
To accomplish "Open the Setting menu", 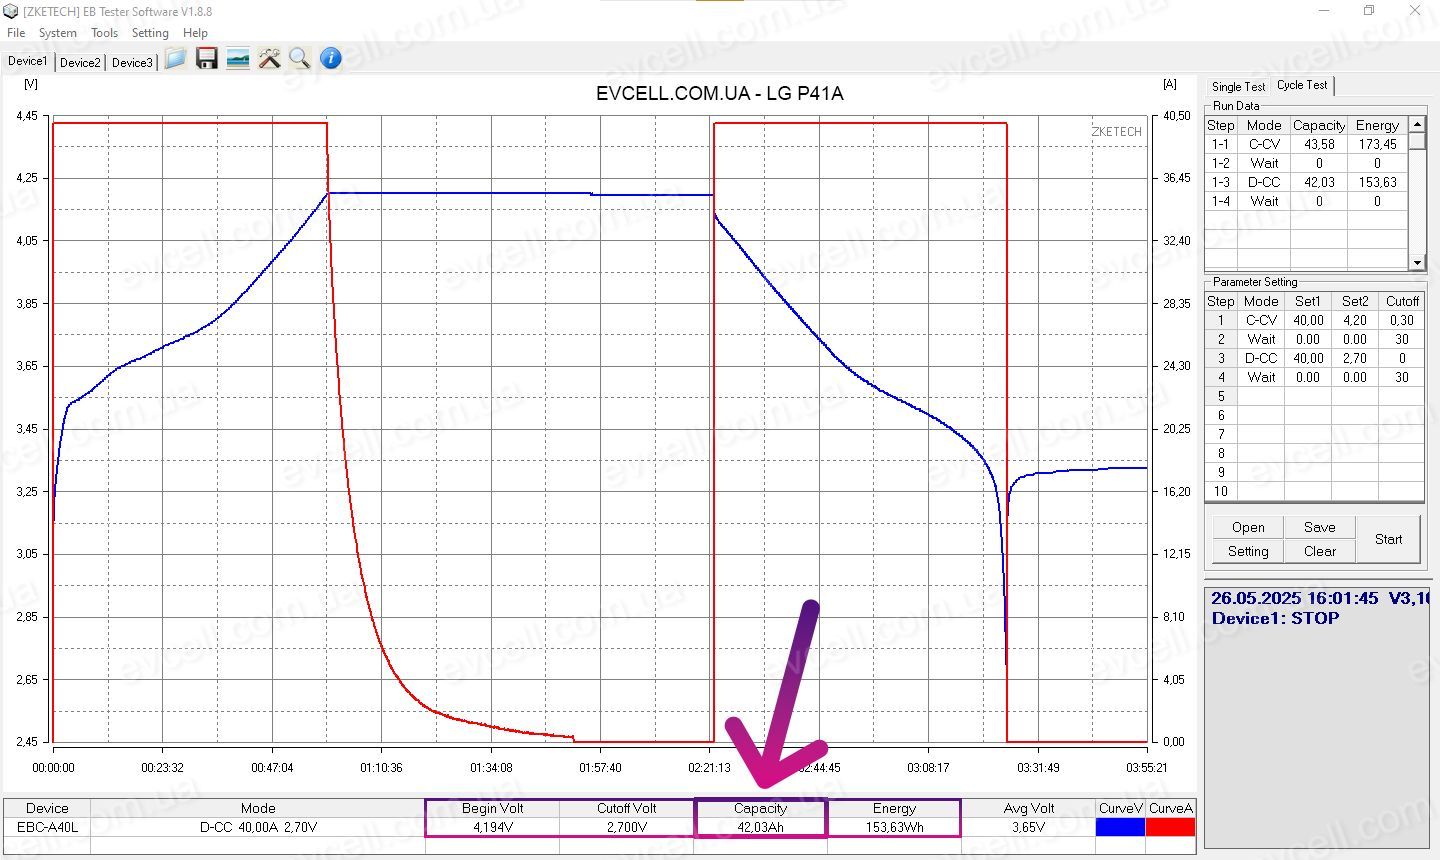I will click(x=150, y=33).
